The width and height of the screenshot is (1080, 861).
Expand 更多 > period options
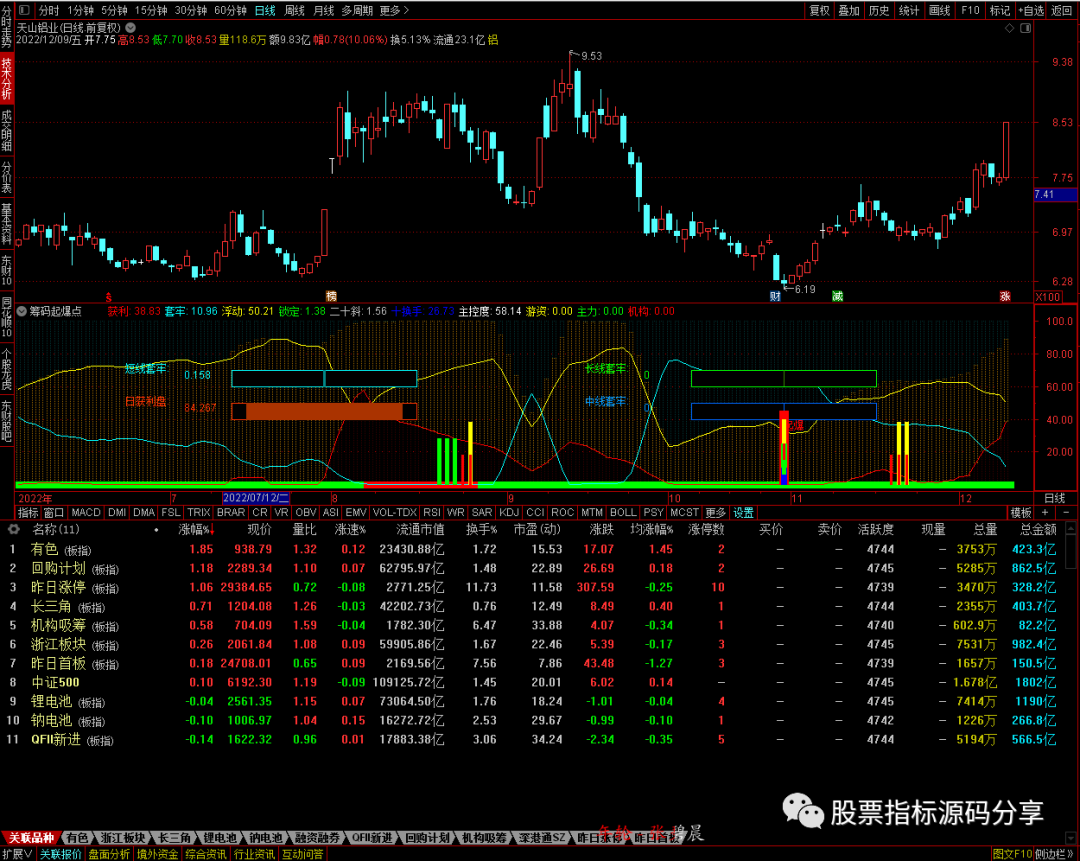click(x=394, y=10)
